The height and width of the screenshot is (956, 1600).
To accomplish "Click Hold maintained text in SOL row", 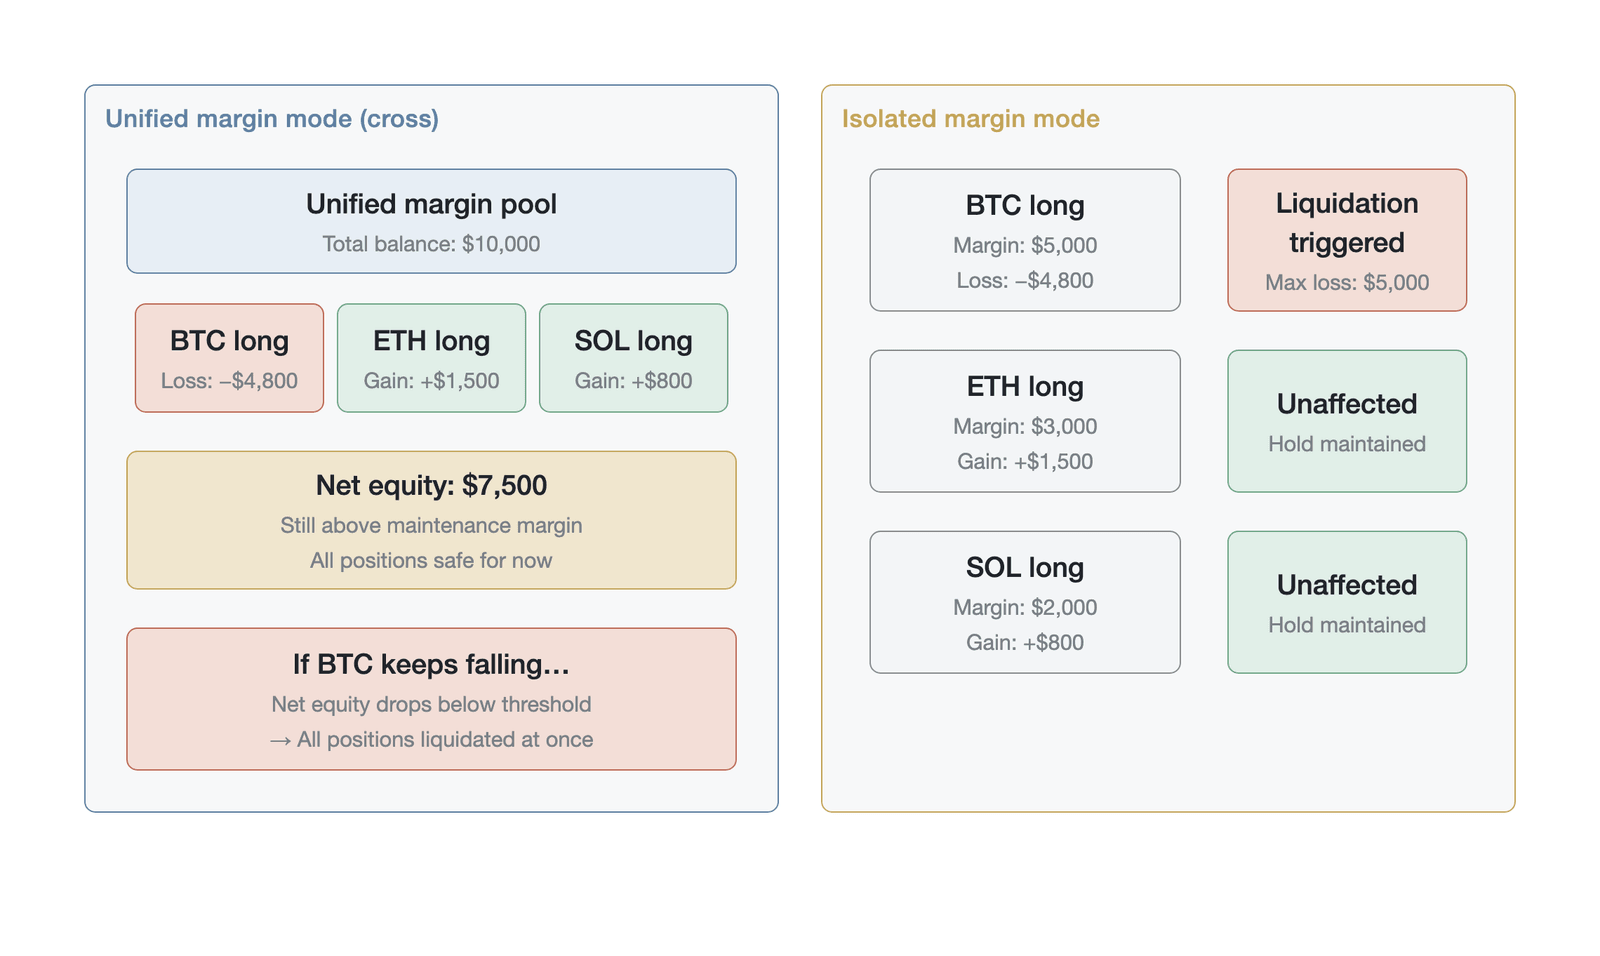I will [1347, 625].
